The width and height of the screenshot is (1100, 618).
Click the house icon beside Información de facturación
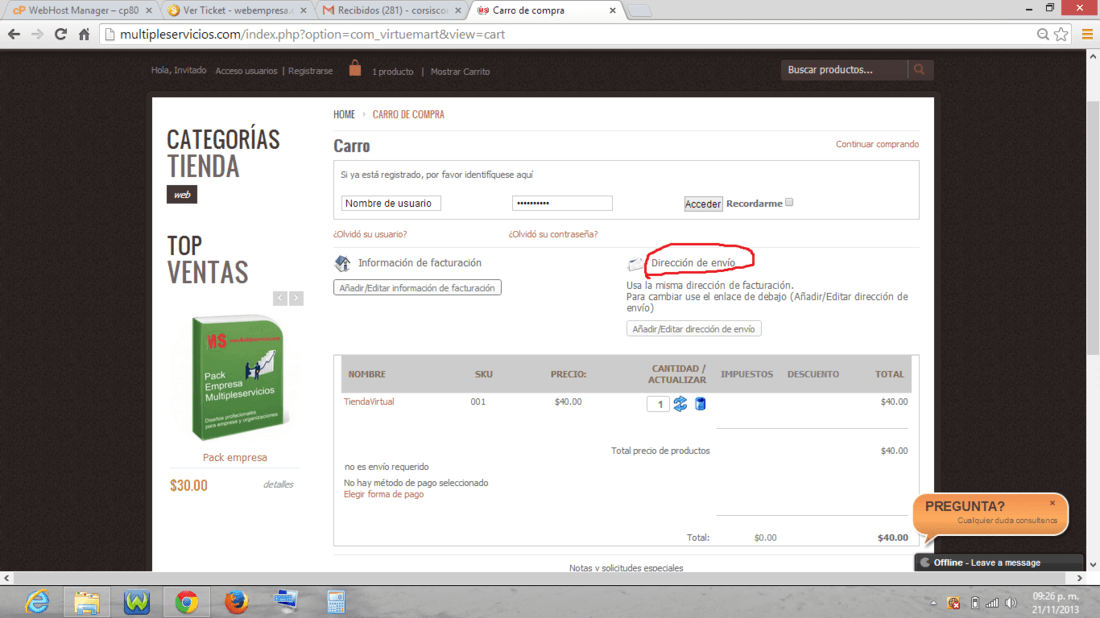pyautogui.click(x=342, y=263)
